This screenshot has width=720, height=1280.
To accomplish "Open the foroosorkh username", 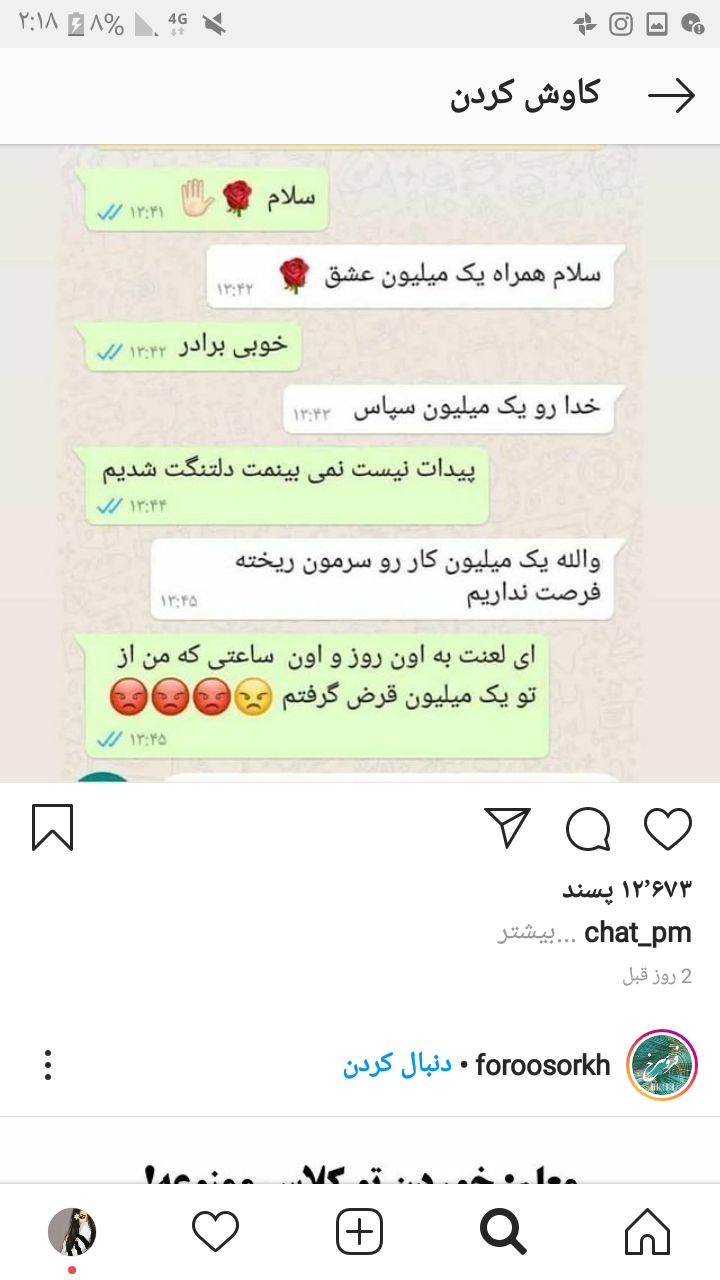I will (x=543, y=1065).
